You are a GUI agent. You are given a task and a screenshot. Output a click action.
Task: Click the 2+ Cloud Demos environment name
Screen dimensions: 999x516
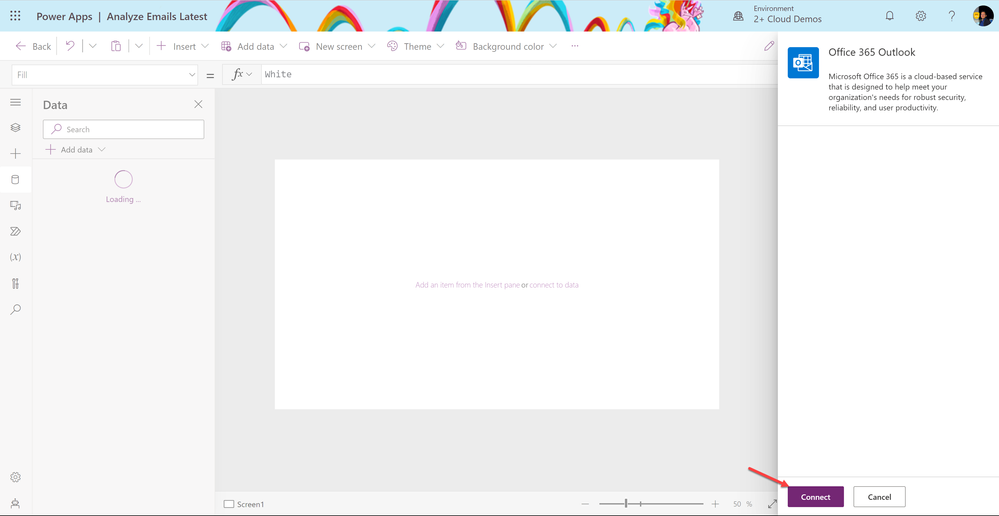tap(787, 19)
